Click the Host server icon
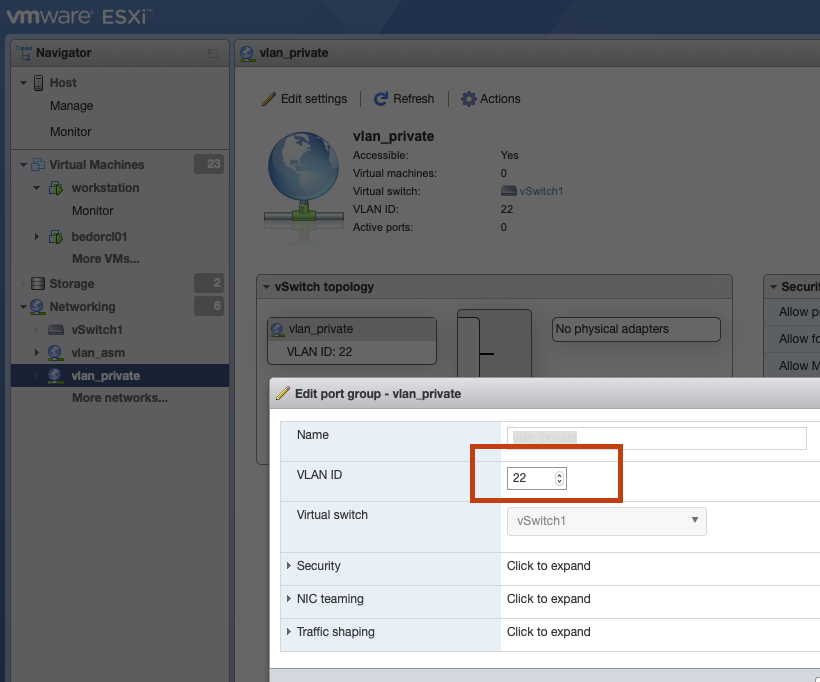The image size is (820, 682). click(38, 83)
